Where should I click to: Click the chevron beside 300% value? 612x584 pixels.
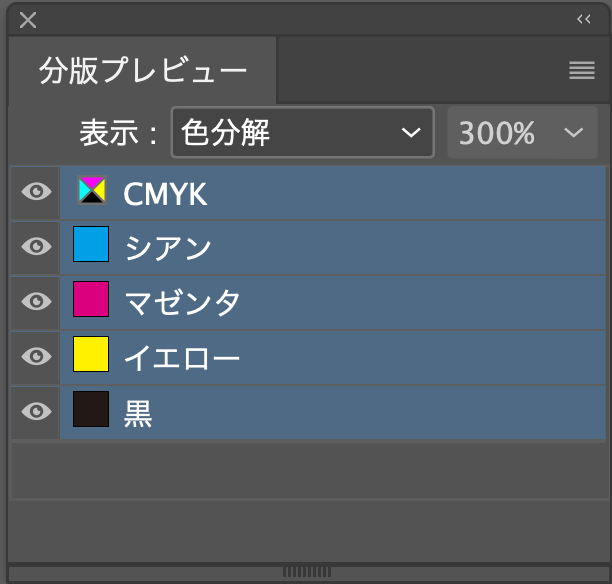[x=573, y=133]
